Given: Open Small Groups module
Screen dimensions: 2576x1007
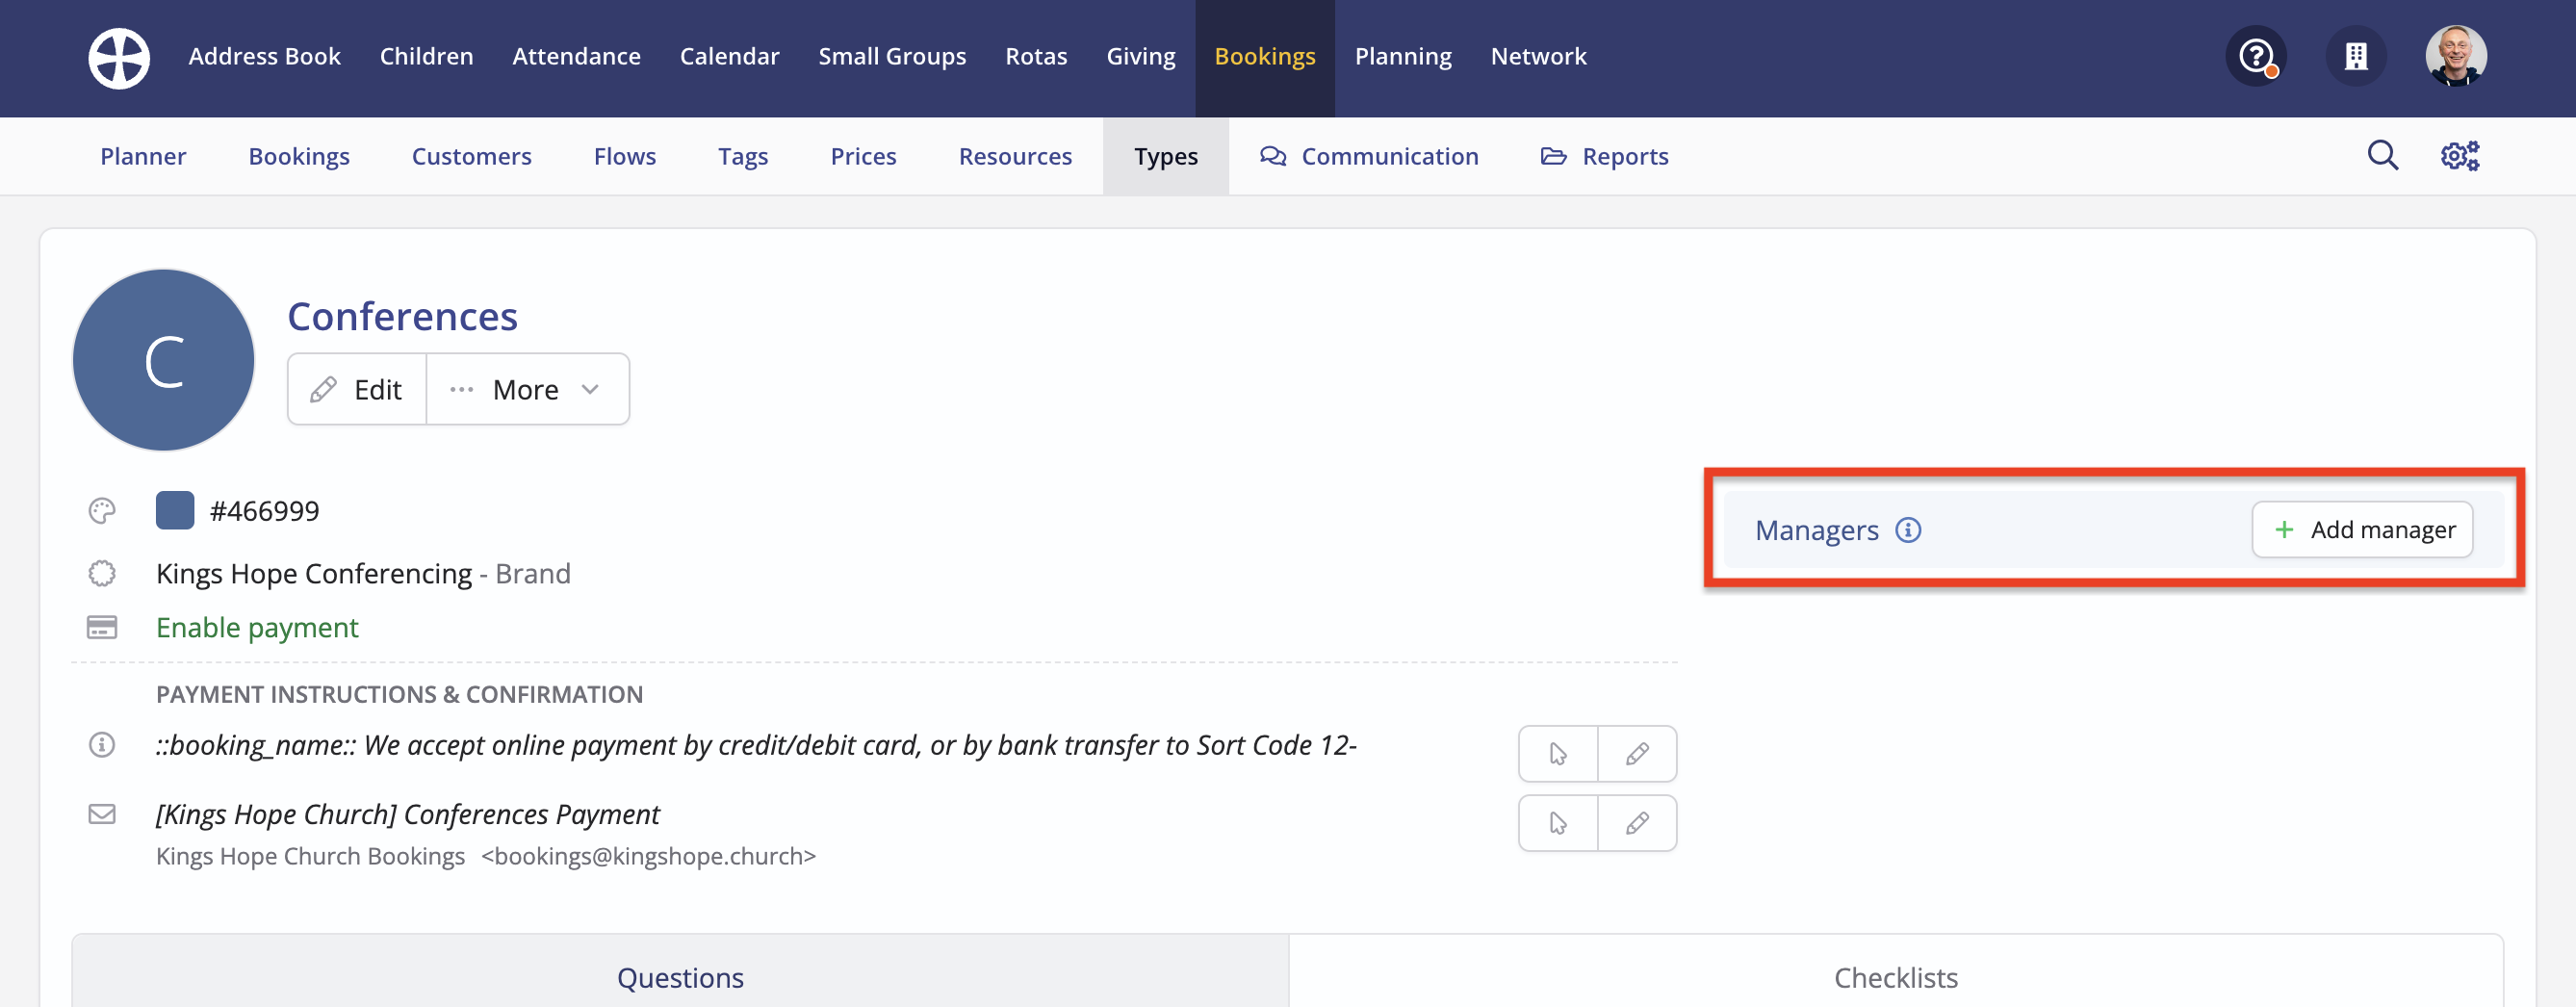Looking at the screenshot, I should pyautogui.click(x=892, y=56).
